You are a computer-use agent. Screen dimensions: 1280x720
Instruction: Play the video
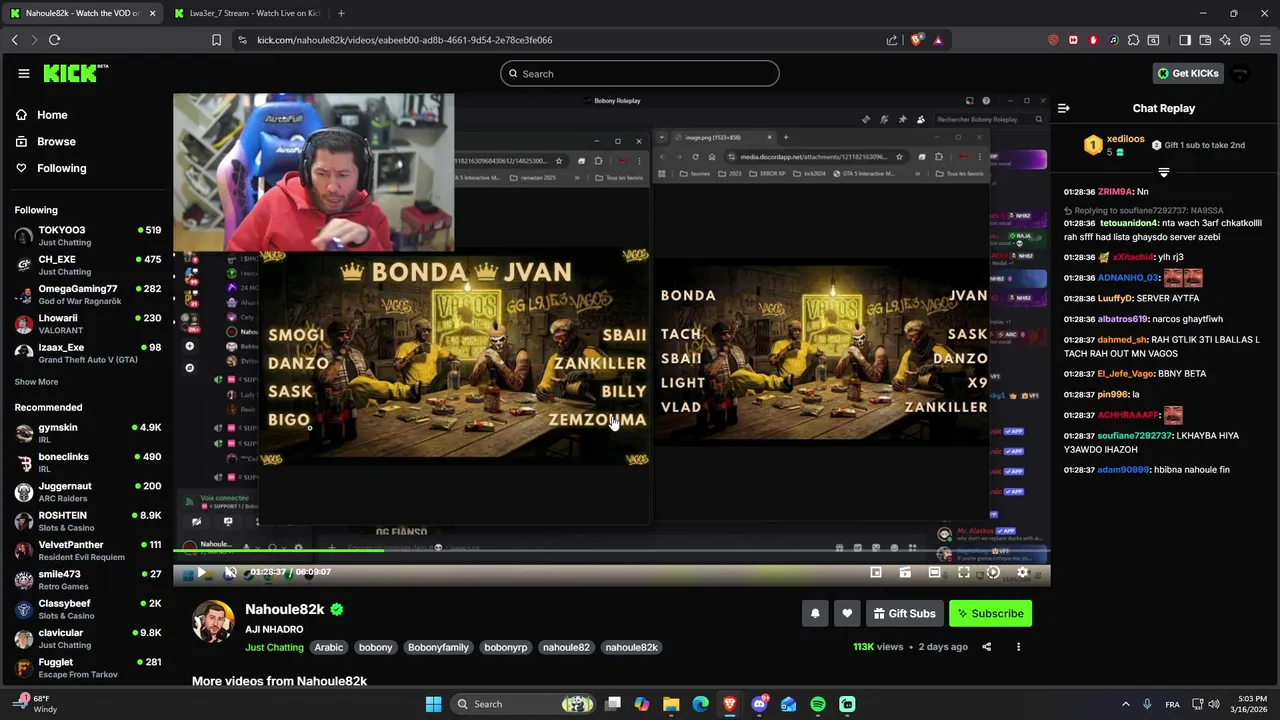point(201,573)
